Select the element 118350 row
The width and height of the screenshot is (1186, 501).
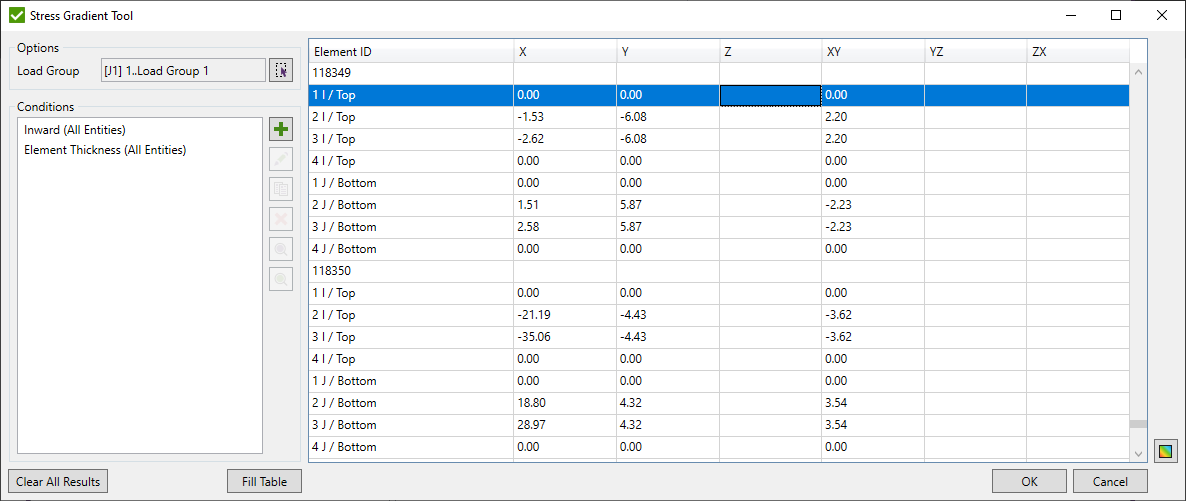(x=410, y=271)
